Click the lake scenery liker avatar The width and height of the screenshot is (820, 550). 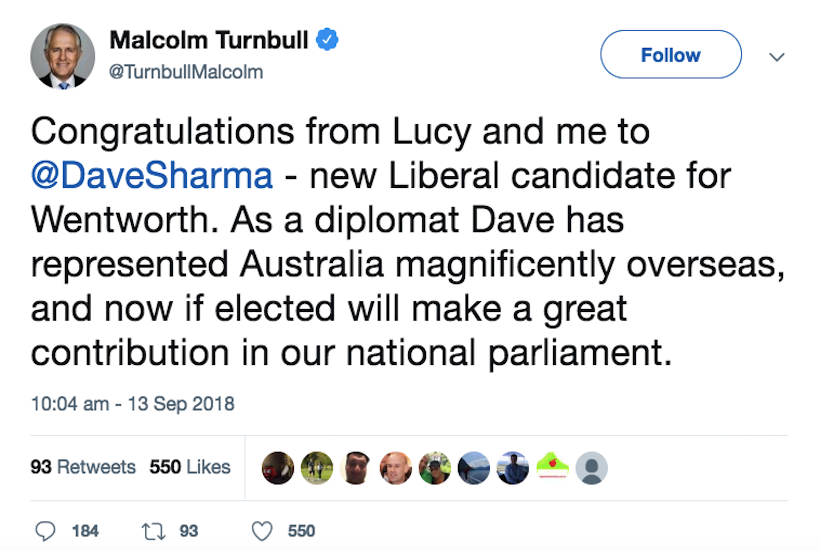[x=474, y=468]
